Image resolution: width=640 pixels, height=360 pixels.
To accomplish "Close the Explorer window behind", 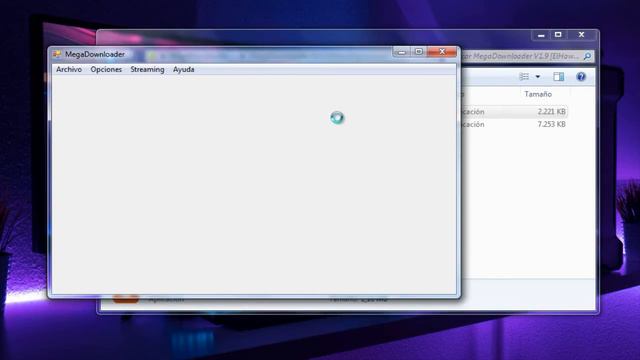I will click(x=582, y=35).
